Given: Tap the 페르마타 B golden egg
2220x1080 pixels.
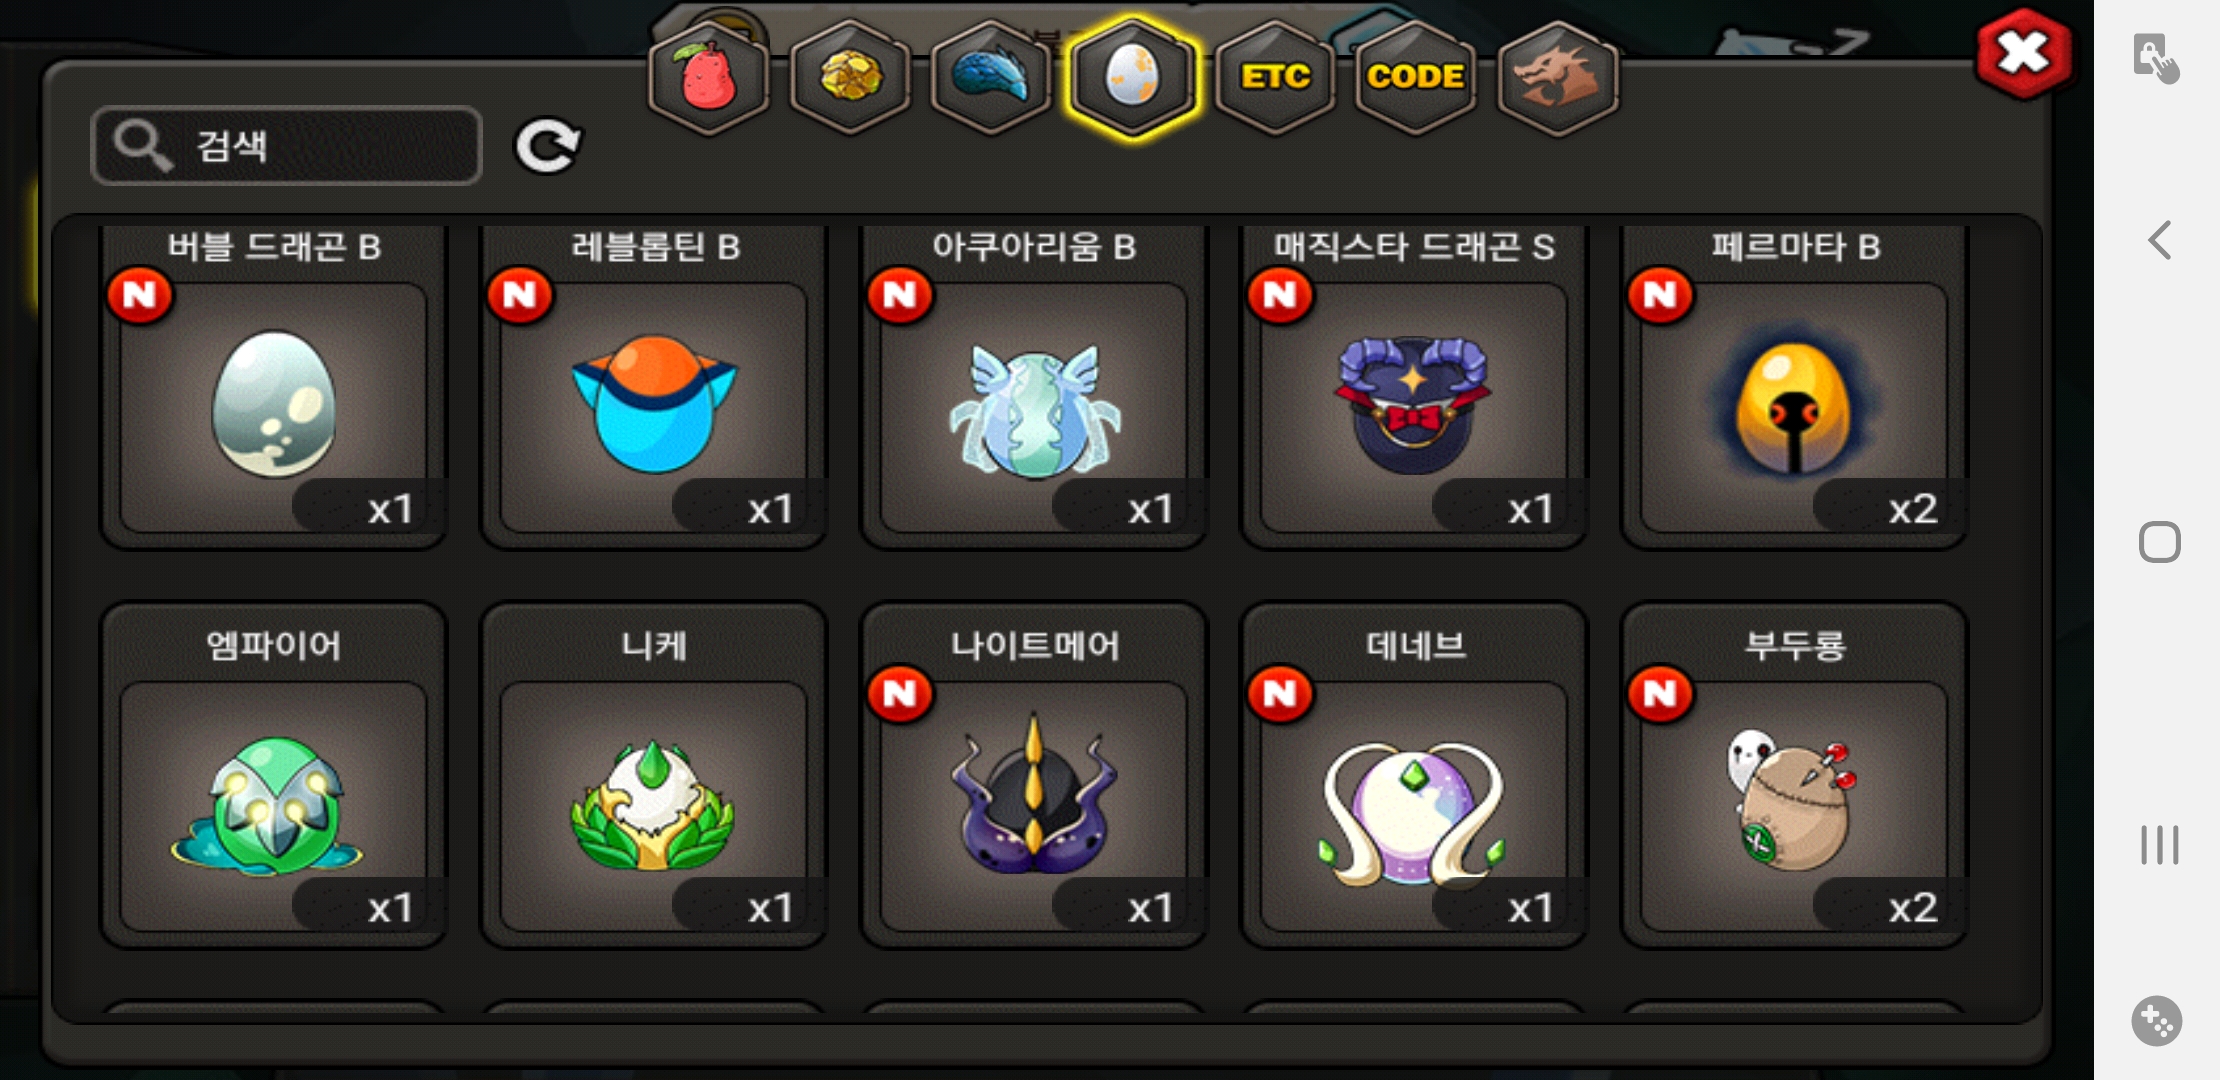Looking at the screenshot, I should [1794, 388].
